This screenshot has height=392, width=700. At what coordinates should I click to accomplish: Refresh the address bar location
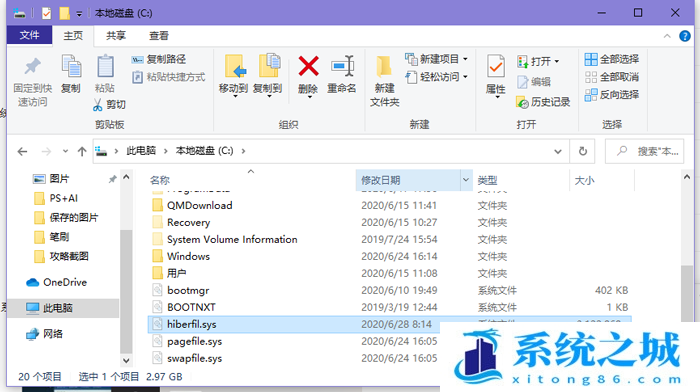(x=583, y=151)
